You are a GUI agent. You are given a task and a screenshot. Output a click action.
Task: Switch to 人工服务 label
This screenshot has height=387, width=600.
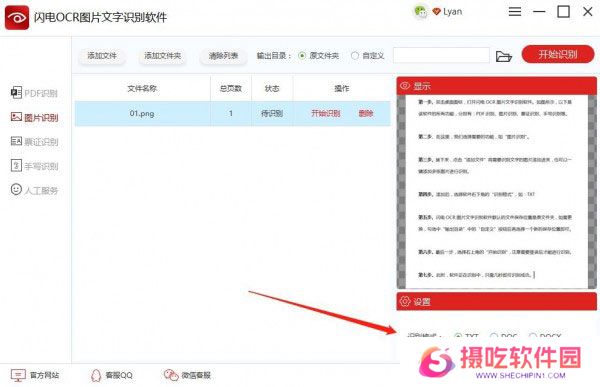click(41, 191)
